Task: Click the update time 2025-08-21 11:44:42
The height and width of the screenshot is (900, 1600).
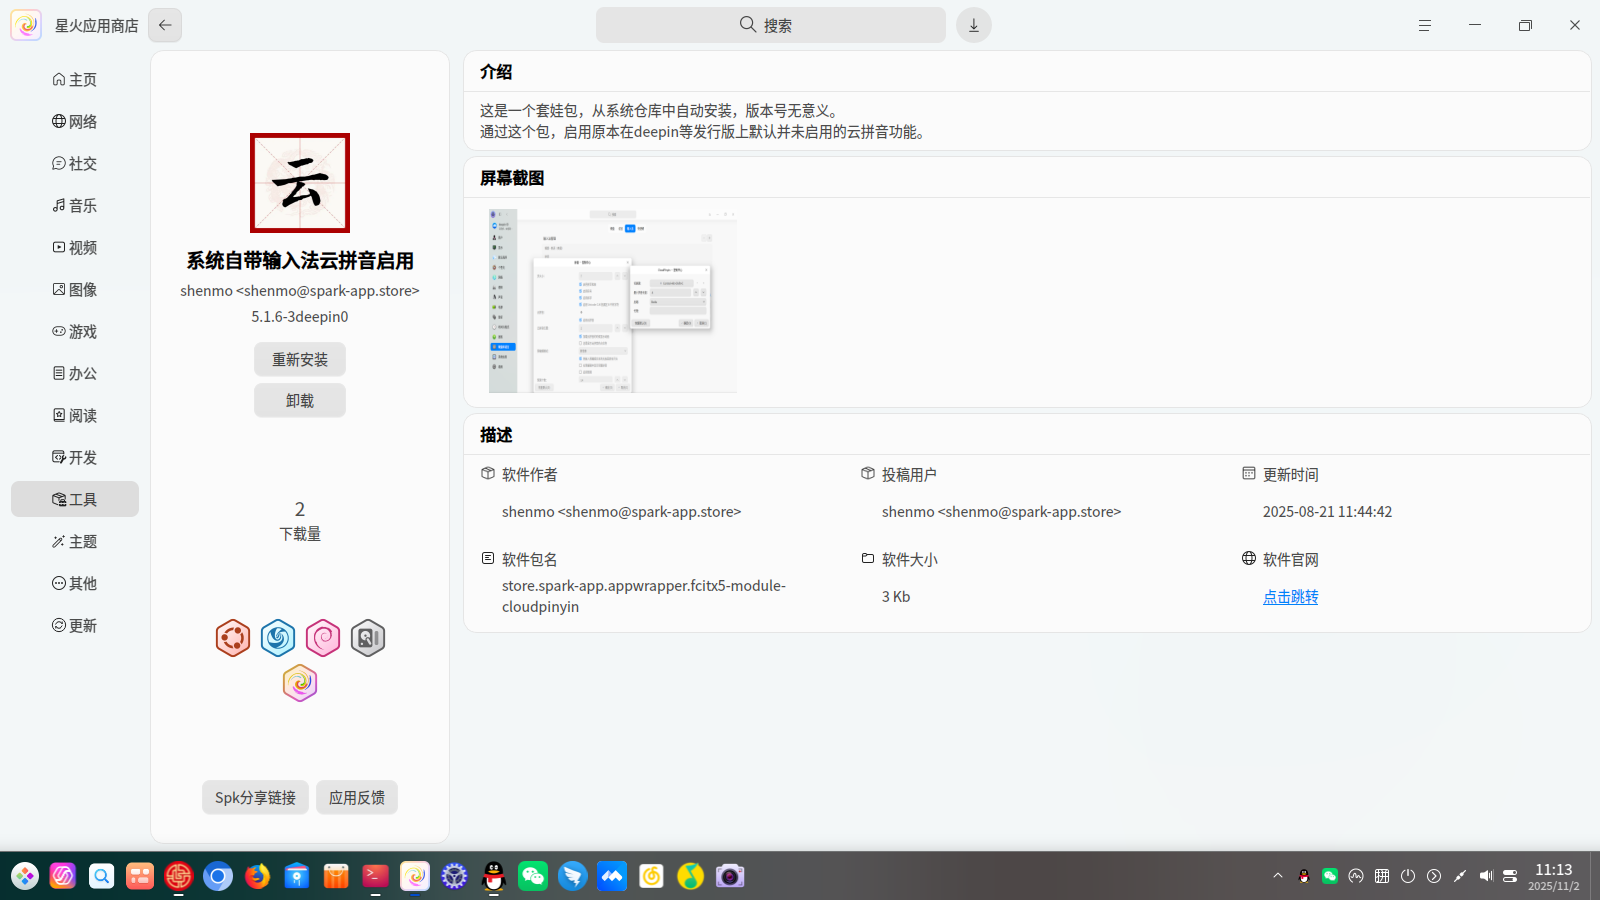Action: tap(1327, 512)
